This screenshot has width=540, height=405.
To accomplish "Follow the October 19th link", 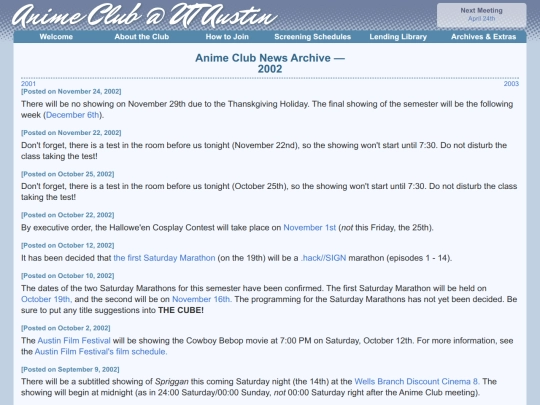I will coord(46,299).
